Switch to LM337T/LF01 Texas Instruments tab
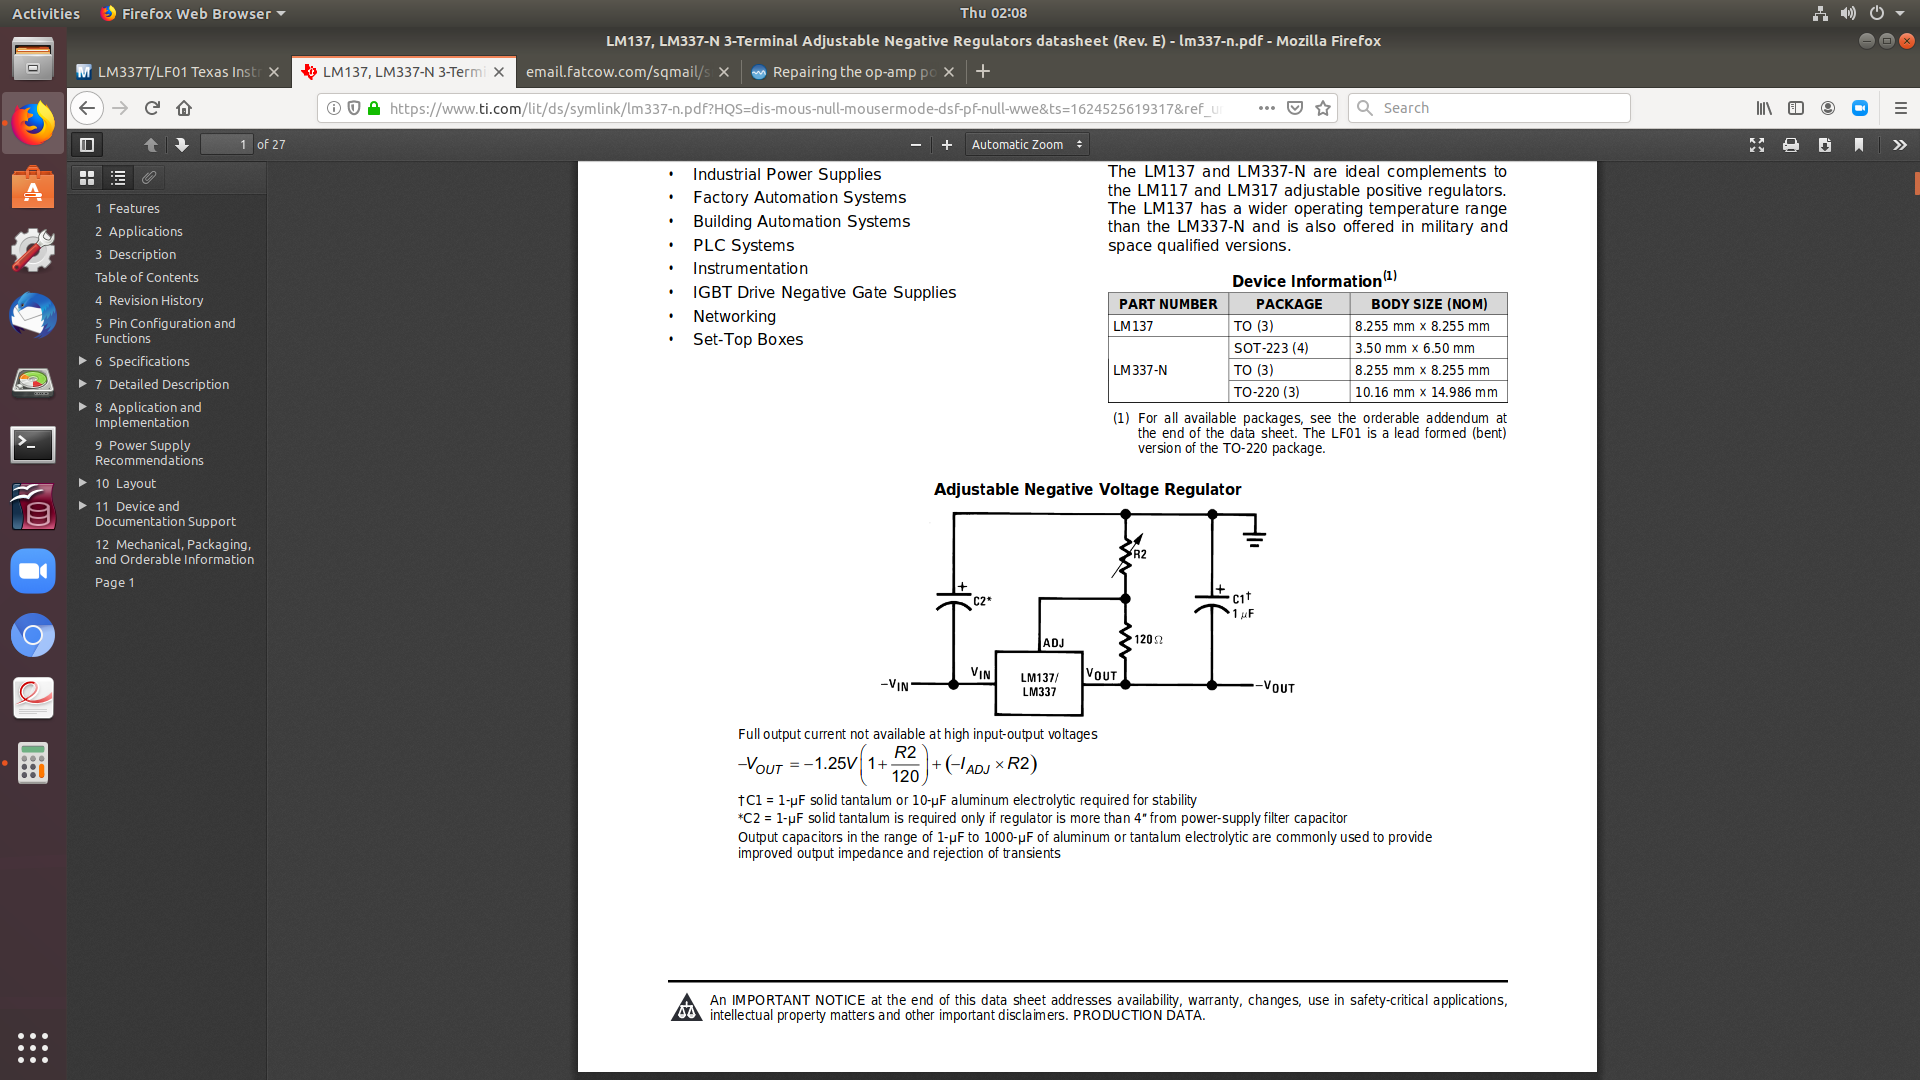Image resolution: width=1920 pixels, height=1080 pixels. 178,72
